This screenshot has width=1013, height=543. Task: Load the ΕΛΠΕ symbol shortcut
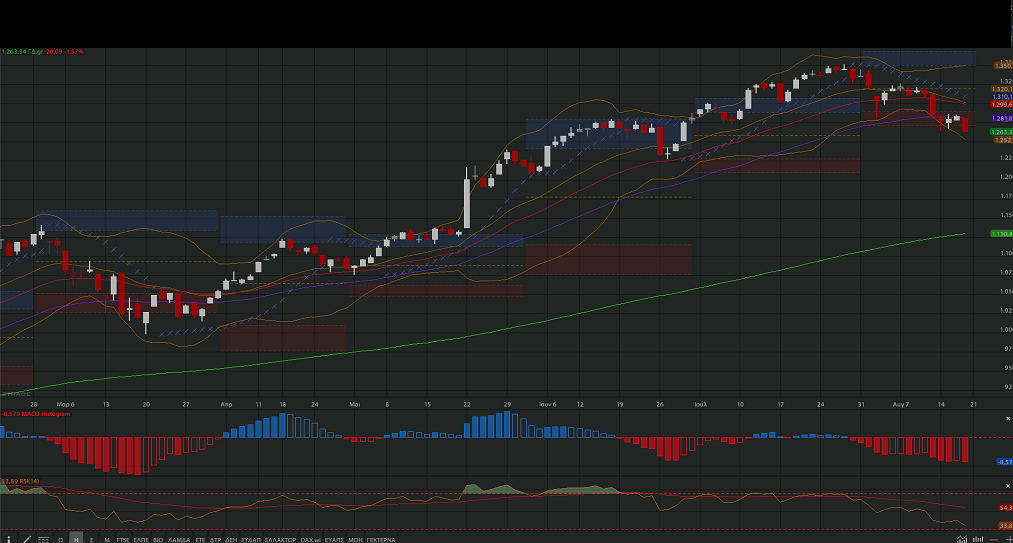point(141,540)
